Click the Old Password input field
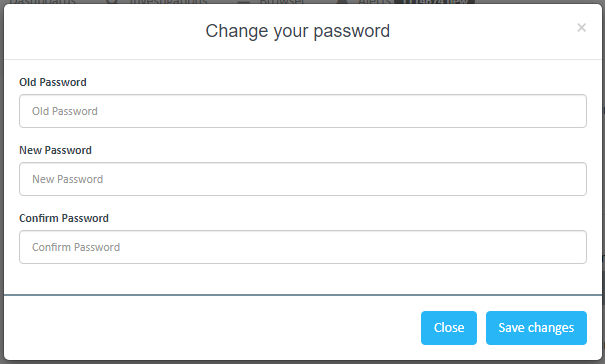Viewport: 605px width, 364px height. point(303,111)
